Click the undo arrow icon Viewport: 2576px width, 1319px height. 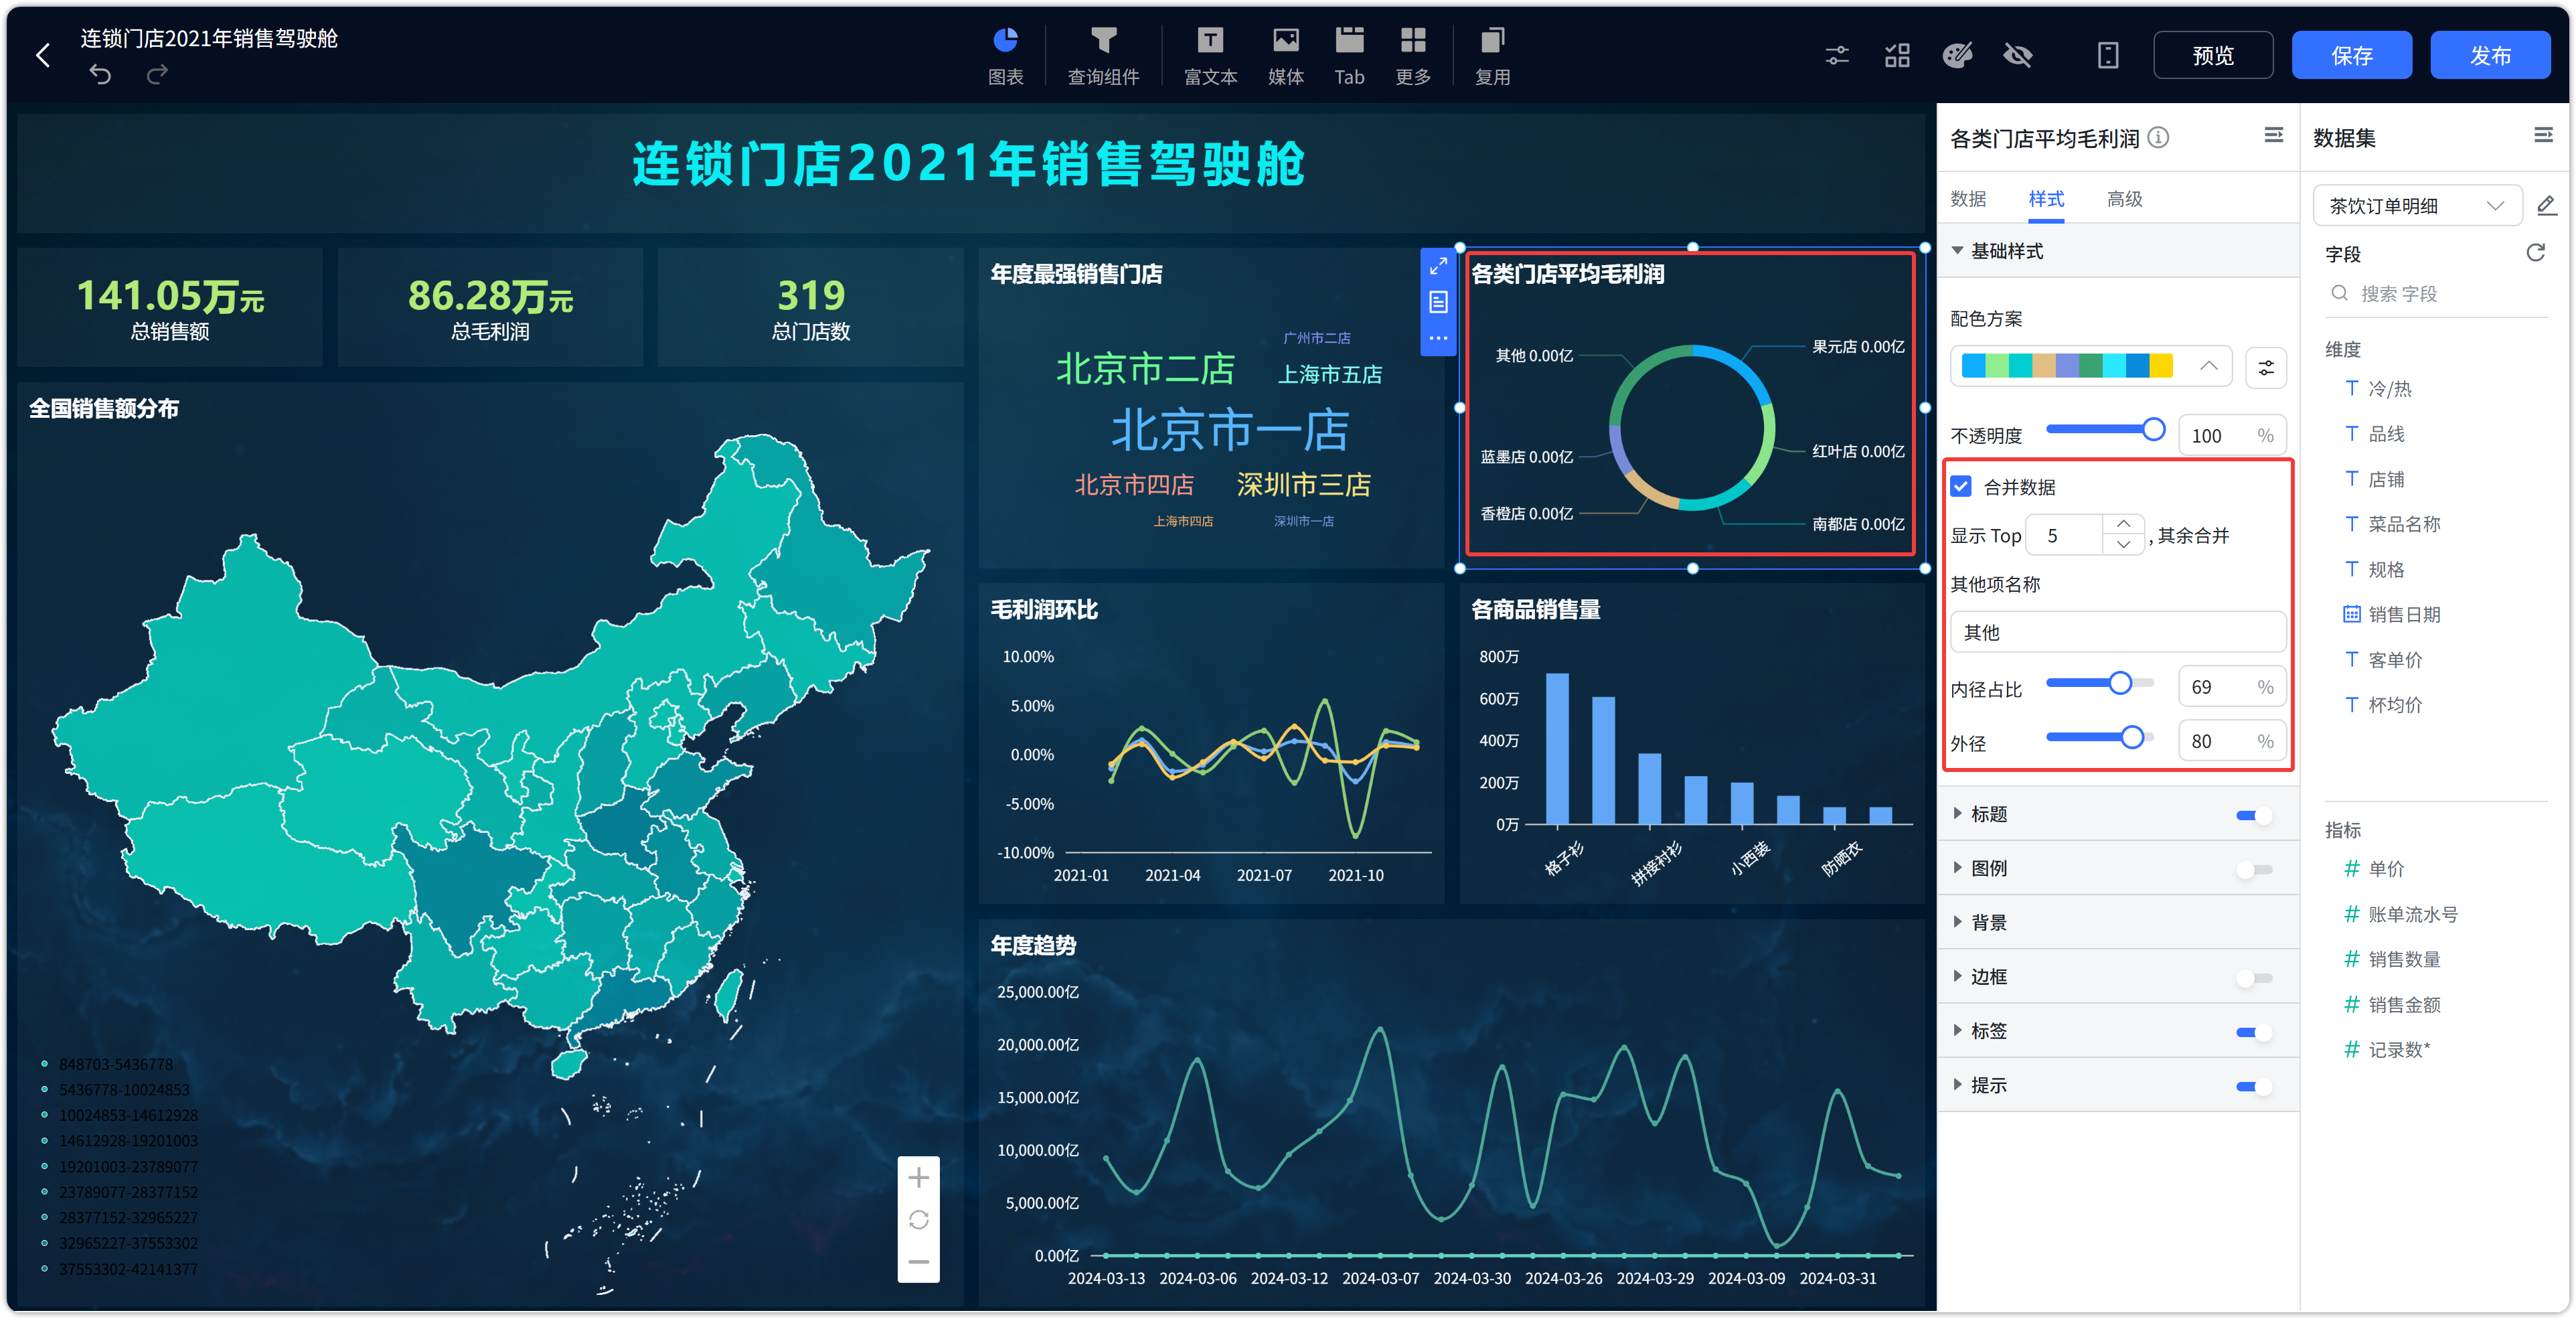pyautogui.click(x=100, y=74)
